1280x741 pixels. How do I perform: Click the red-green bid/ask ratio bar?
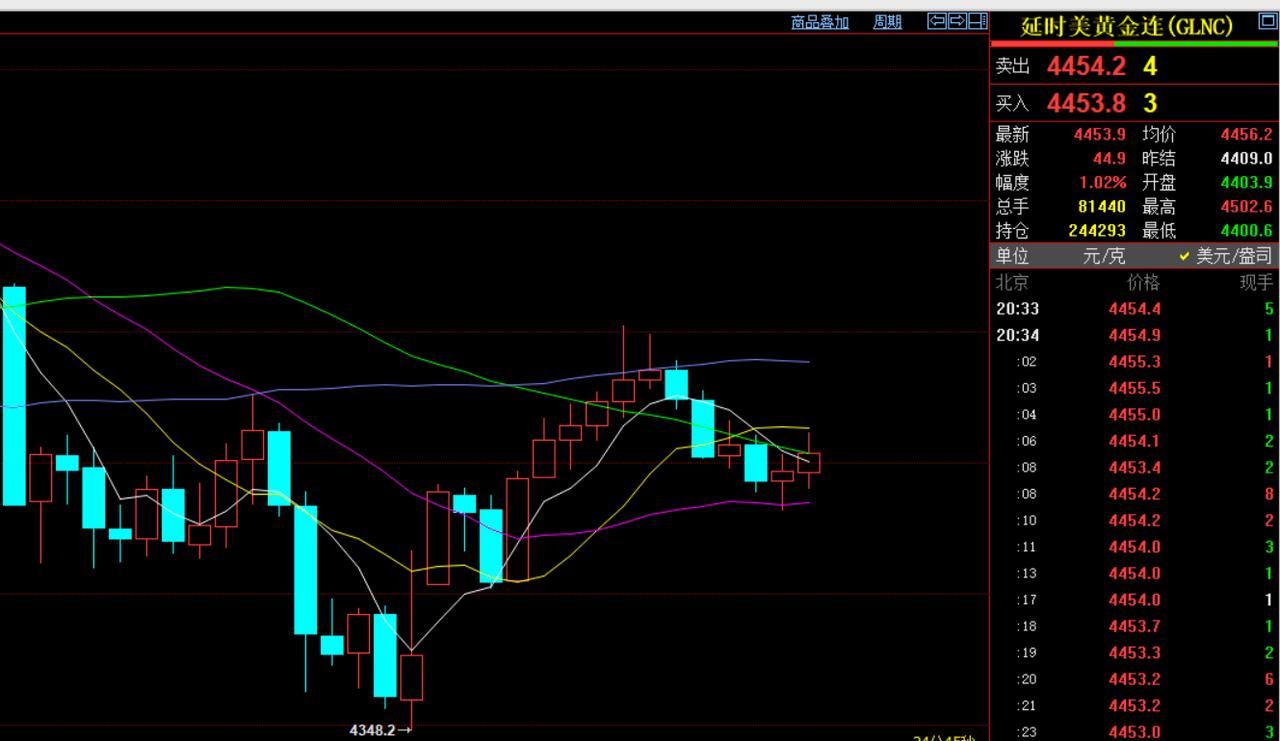(x=1134, y=44)
